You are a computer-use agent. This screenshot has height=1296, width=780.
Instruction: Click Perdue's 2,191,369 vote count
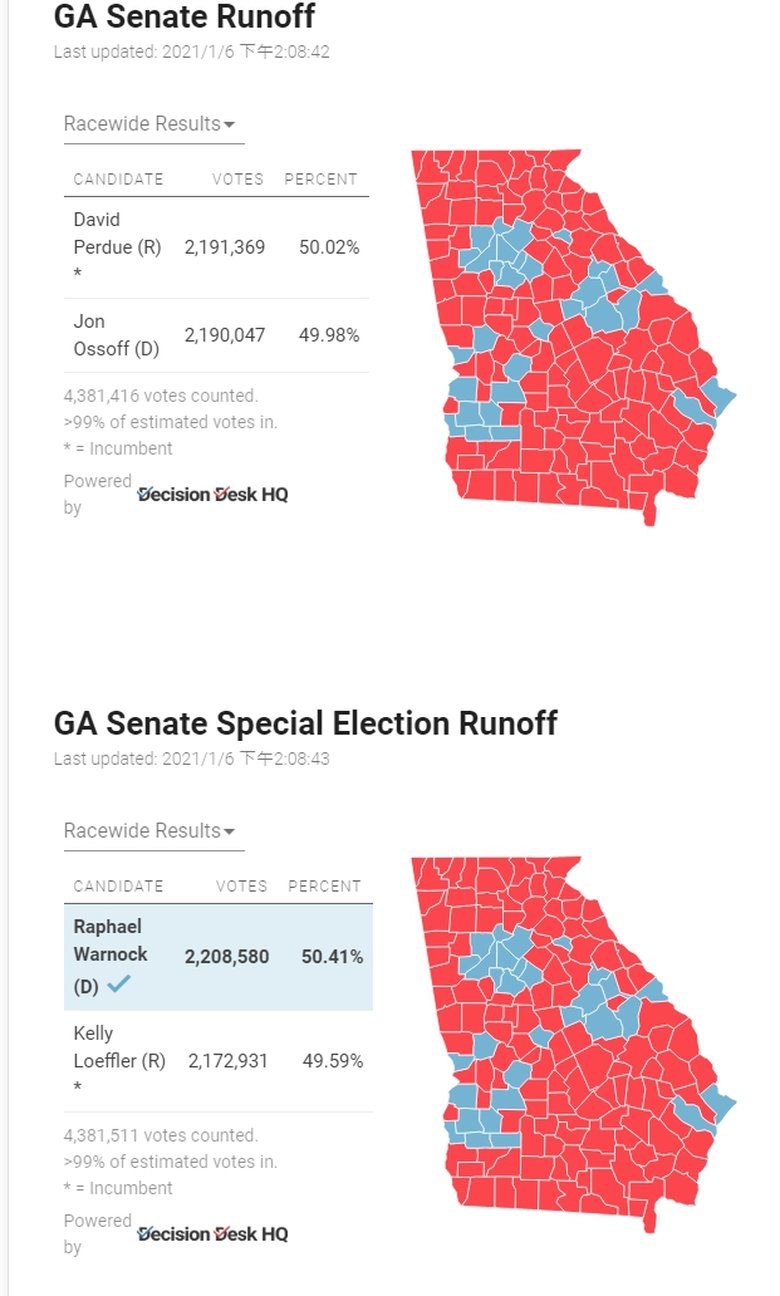coord(225,247)
